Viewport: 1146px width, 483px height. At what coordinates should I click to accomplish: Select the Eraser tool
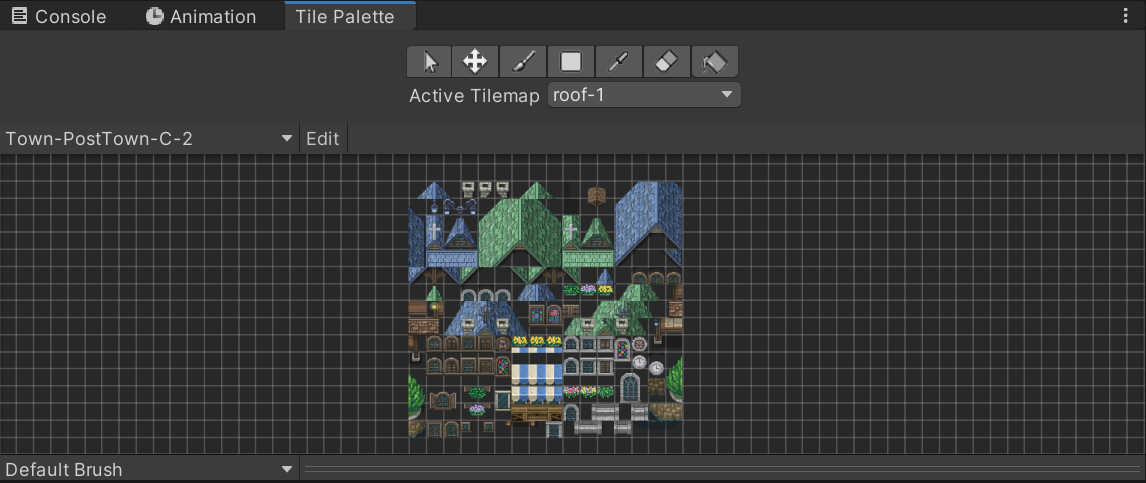pos(666,62)
